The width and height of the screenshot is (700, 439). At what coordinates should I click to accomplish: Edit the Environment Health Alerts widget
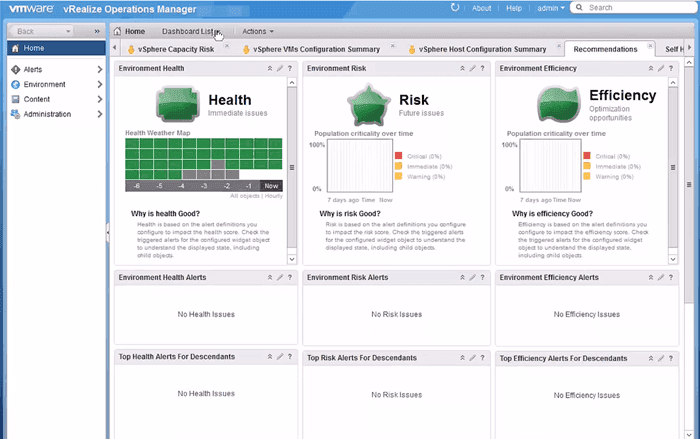pos(280,277)
